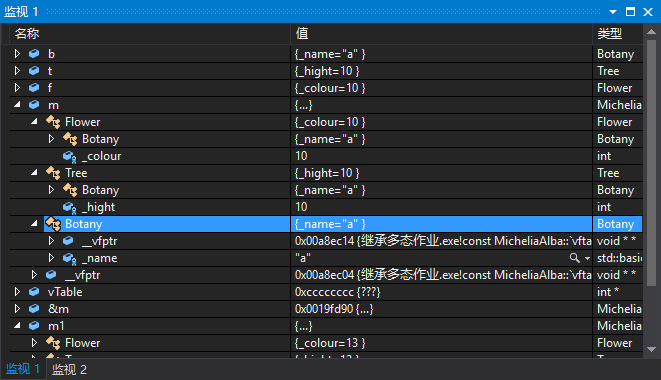Viewport: 661px width, 380px height.
Task: Click the field icon next to _hight
Action: (70, 208)
